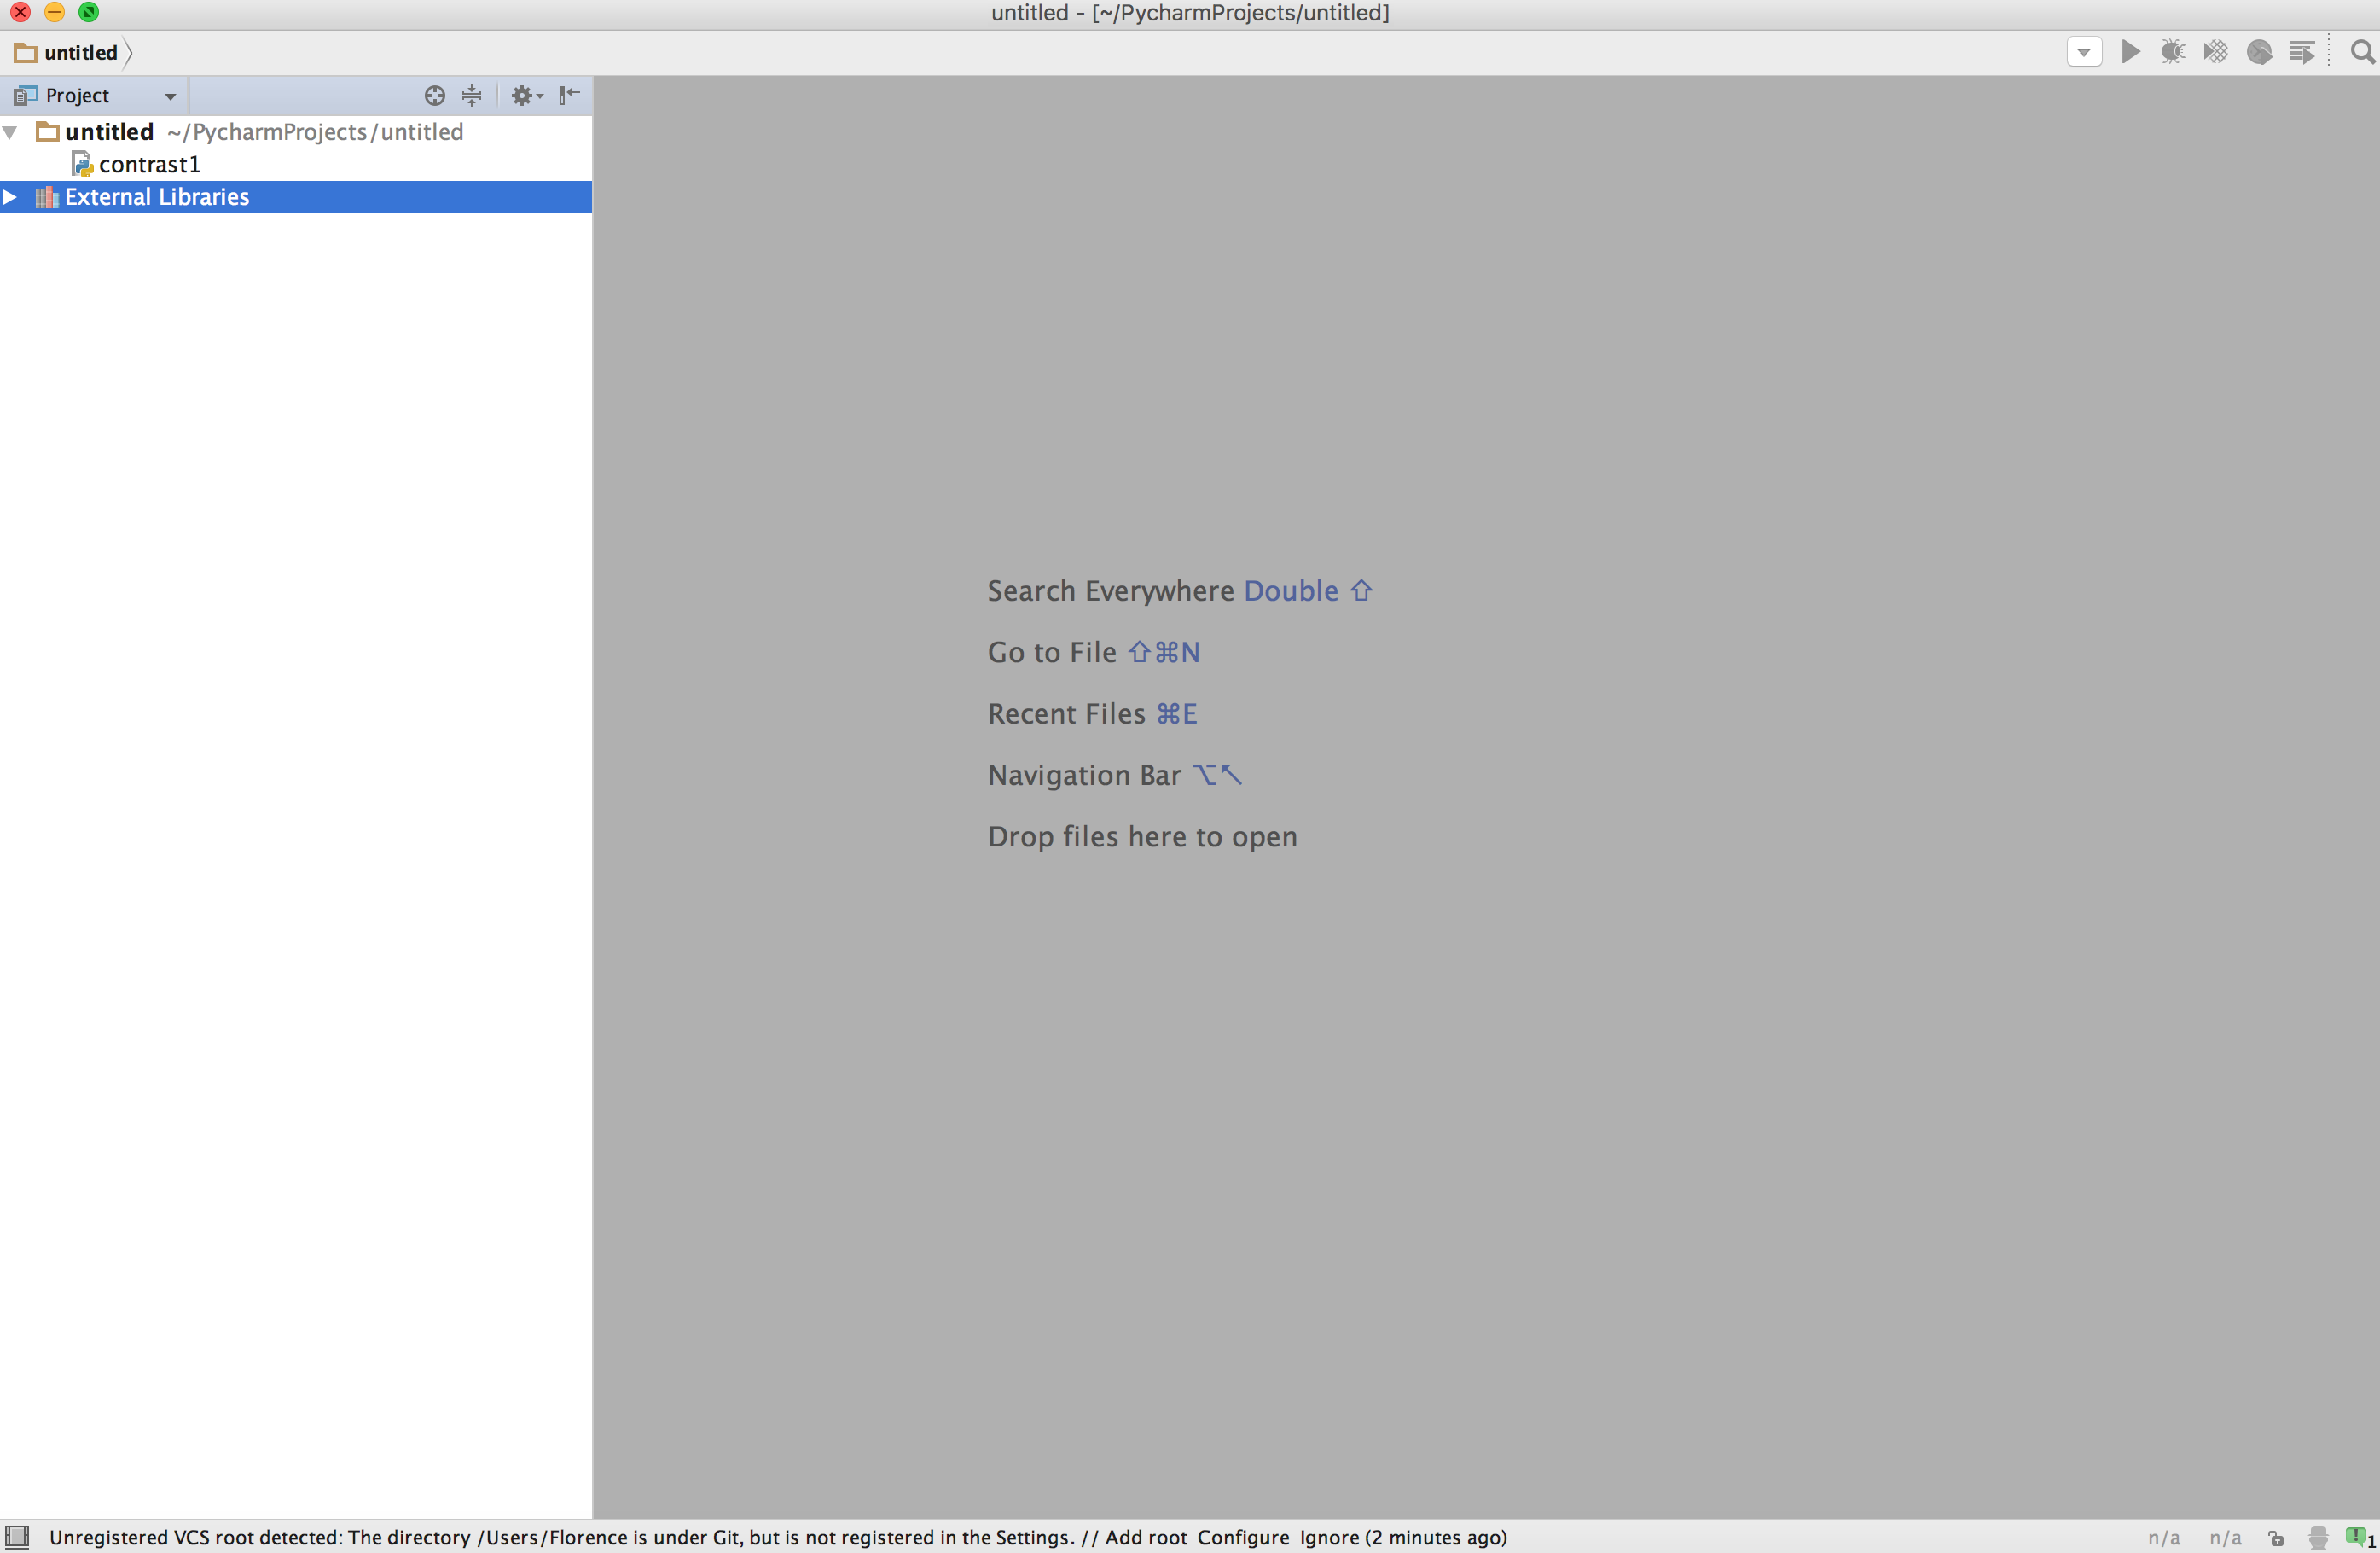2380x1553 pixels.
Task: Open run configuration dropdown
Action: tap(2084, 52)
